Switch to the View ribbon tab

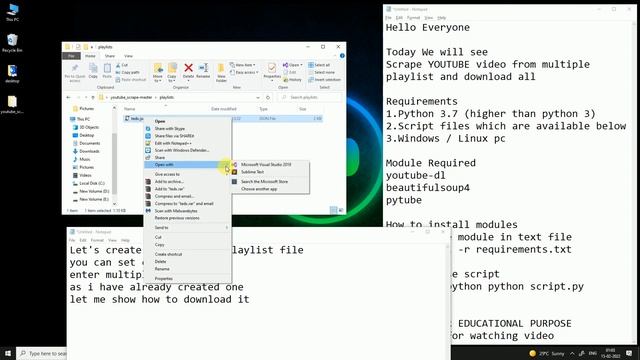pyautogui.click(x=128, y=56)
